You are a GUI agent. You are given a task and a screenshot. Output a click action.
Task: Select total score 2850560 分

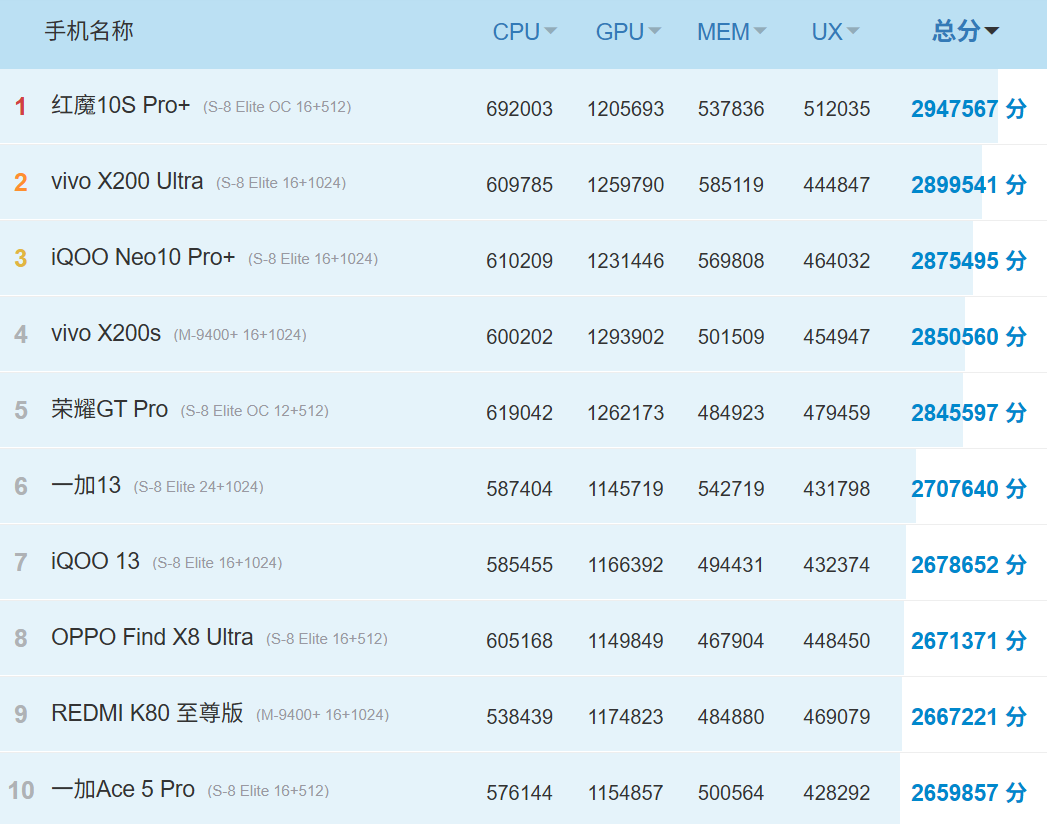(969, 337)
